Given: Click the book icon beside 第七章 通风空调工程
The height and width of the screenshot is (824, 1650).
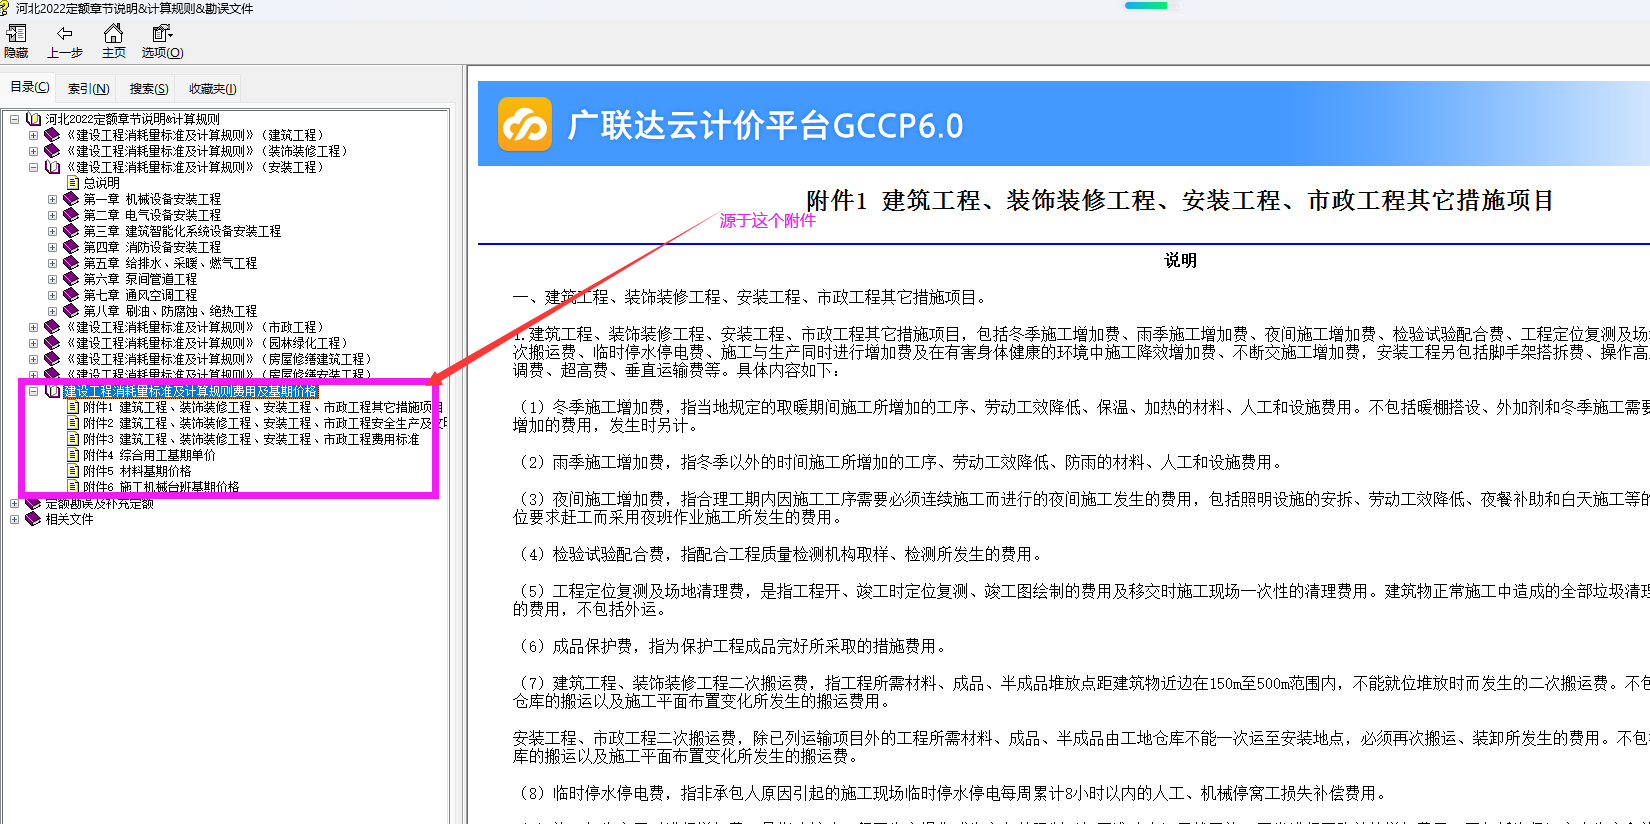Looking at the screenshot, I should pyautogui.click(x=71, y=295).
